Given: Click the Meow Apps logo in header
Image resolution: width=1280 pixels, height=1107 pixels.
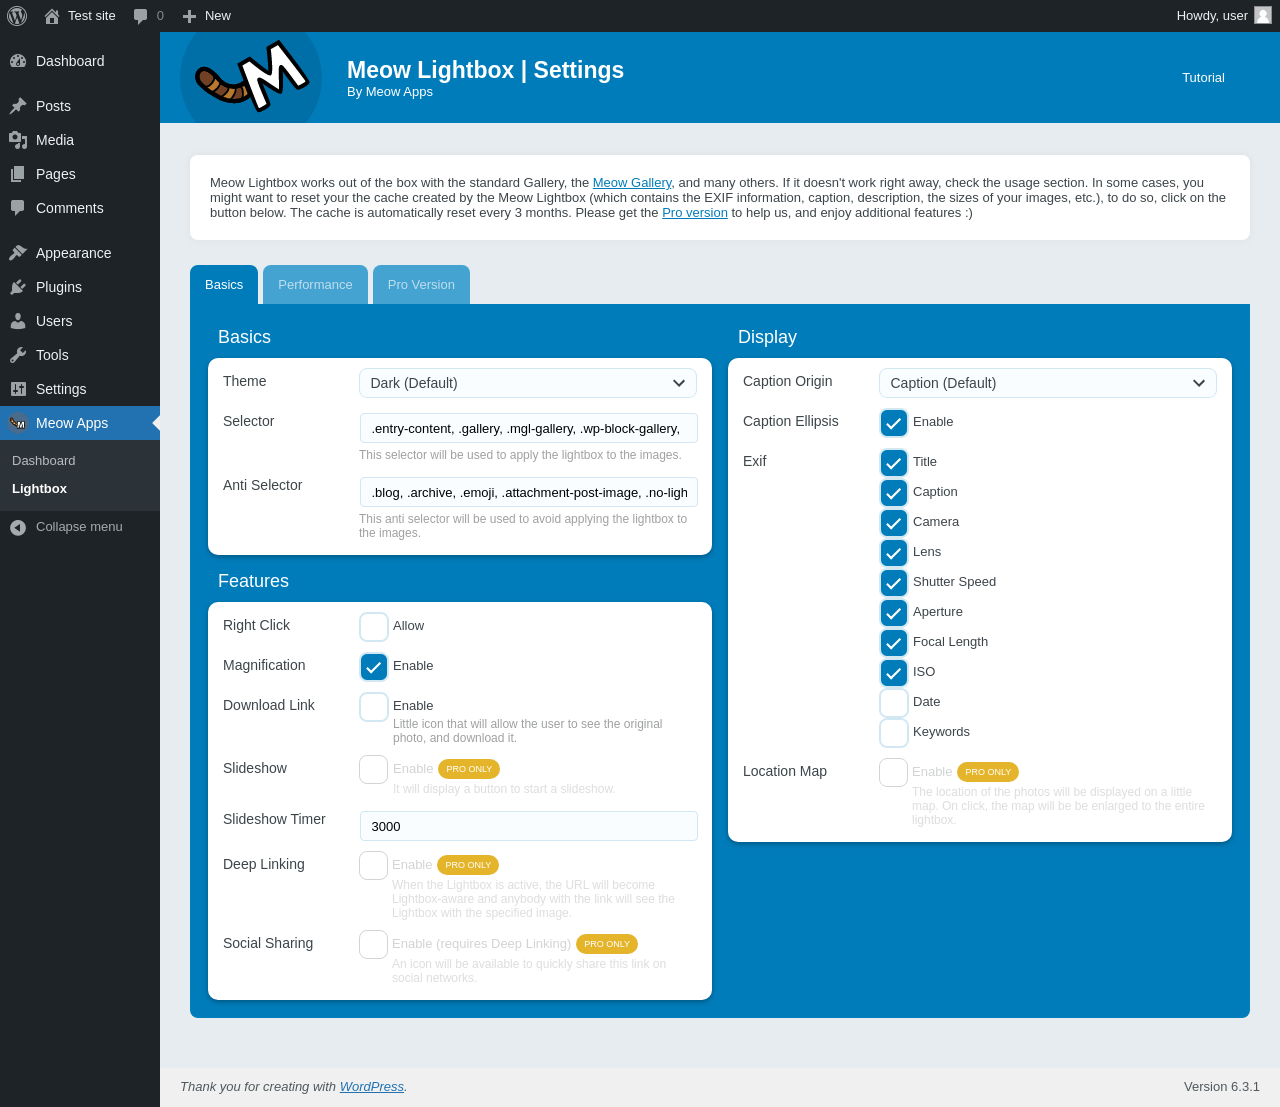Looking at the screenshot, I should pyautogui.click(x=251, y=78).
